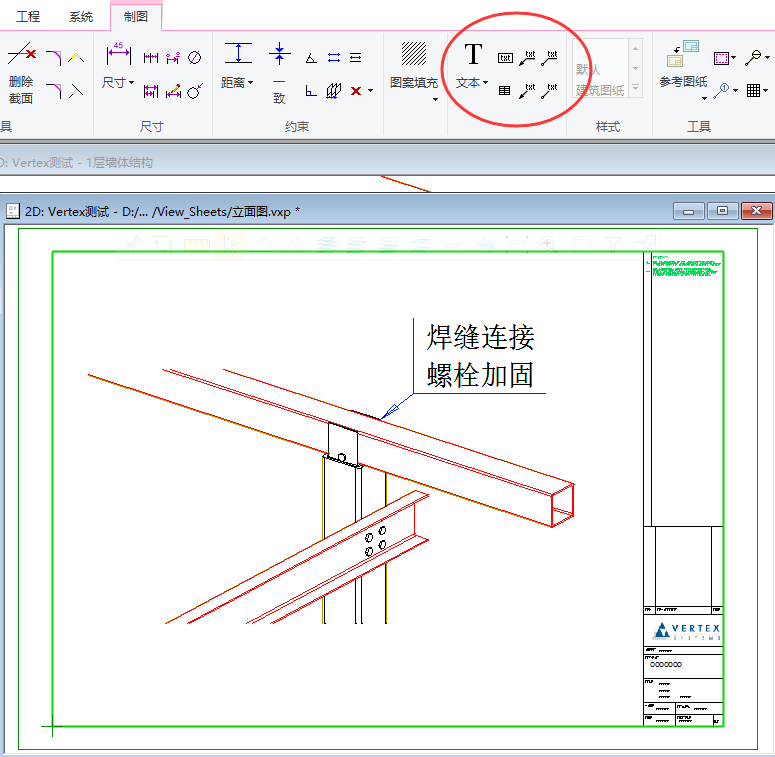Choose the 默认 style in gallery

tap(588, 69)
